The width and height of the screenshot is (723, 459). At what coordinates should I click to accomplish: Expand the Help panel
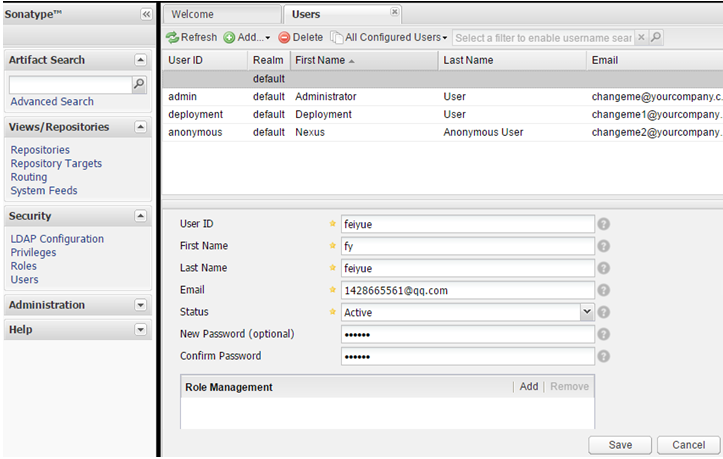[141, 329]
